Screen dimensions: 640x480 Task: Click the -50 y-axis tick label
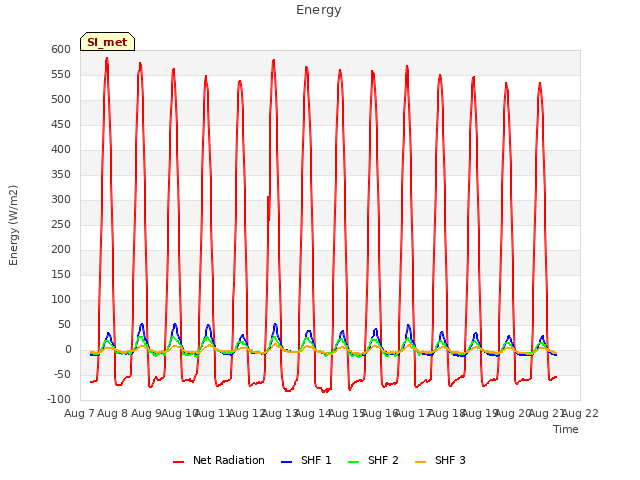point(62,375)
